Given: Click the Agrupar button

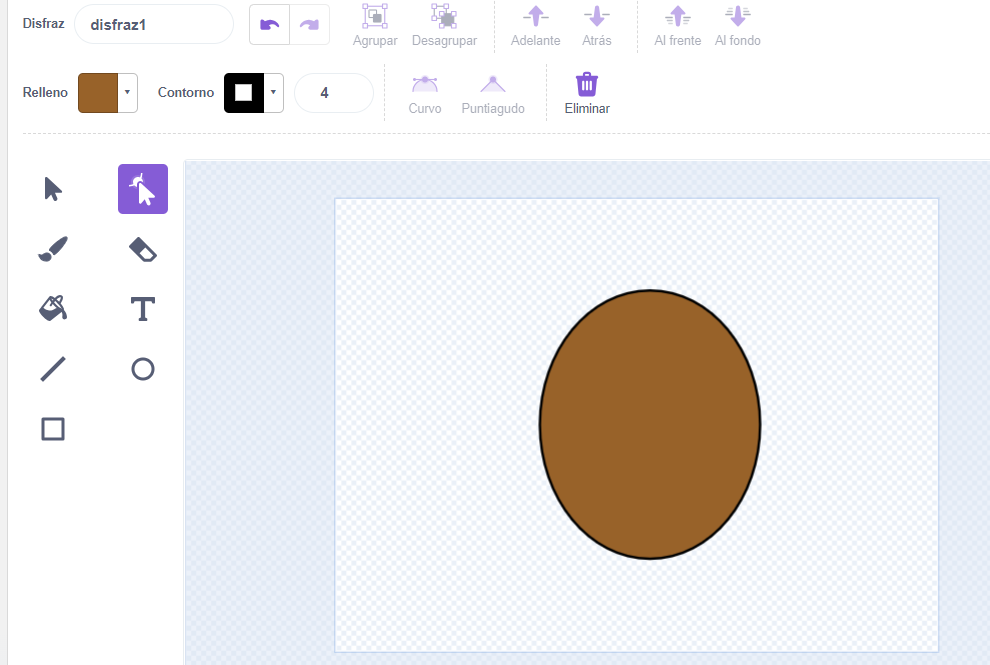Looking at the screenshot, I should (375, 25).
